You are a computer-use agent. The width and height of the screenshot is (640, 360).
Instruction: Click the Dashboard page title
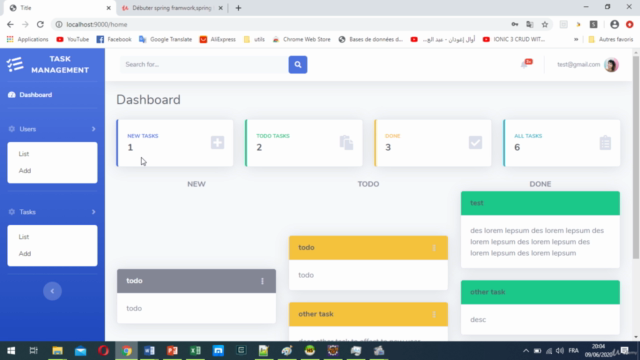pos(148,100)
